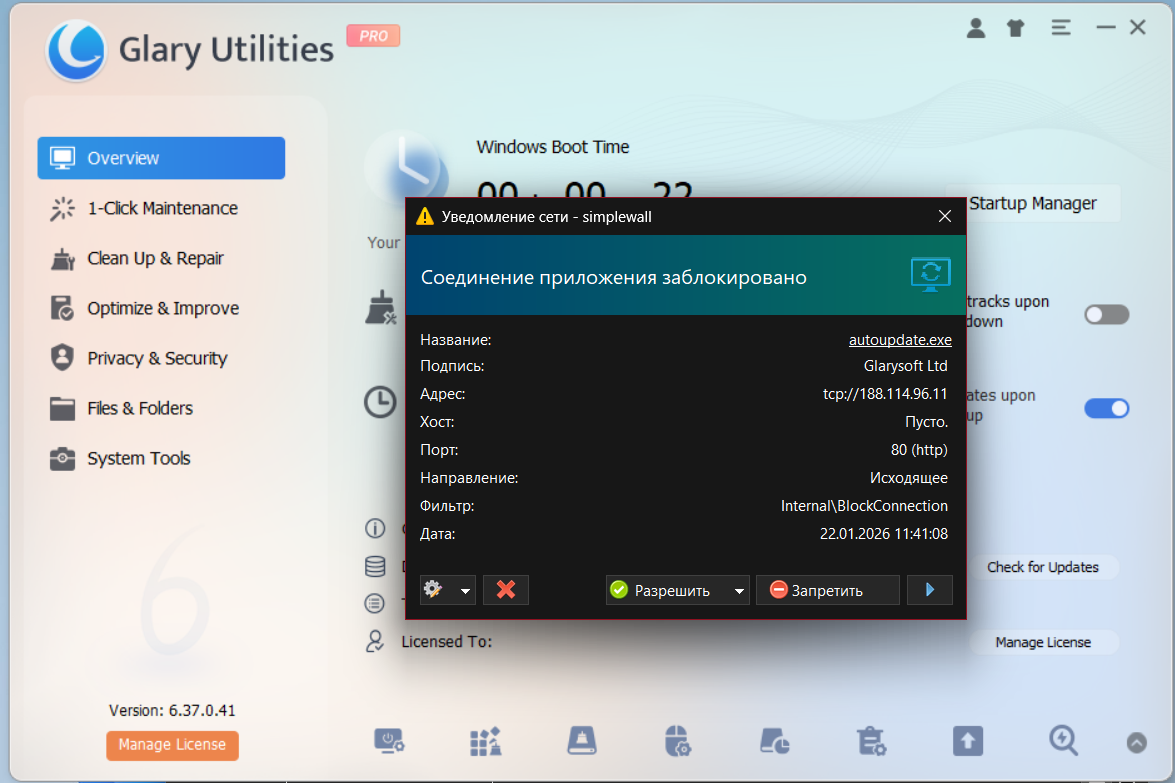The width and height of the screenshot is (1175, 783).
Task: Switch to Optimize & Improve
Action: [x=161, y=309]
